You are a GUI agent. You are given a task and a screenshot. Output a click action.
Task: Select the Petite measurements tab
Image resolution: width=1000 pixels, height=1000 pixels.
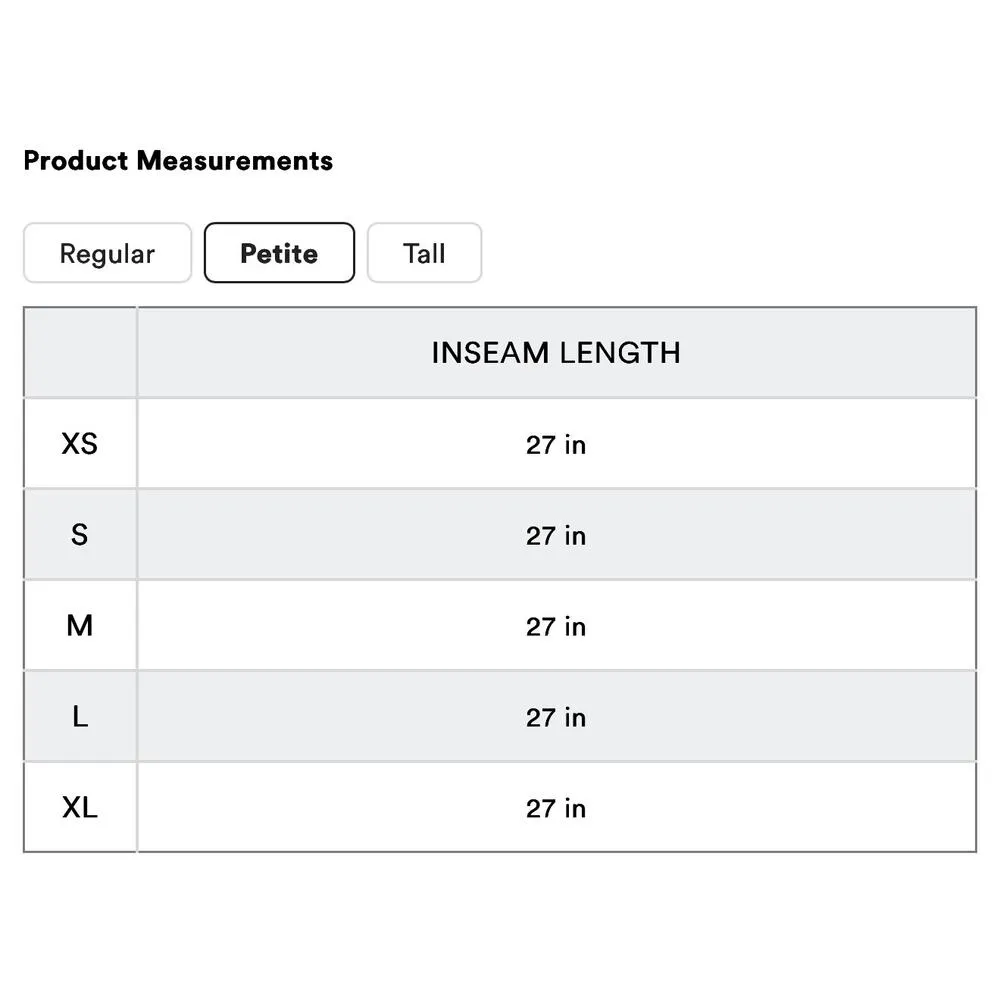click(x=279, y=253)
